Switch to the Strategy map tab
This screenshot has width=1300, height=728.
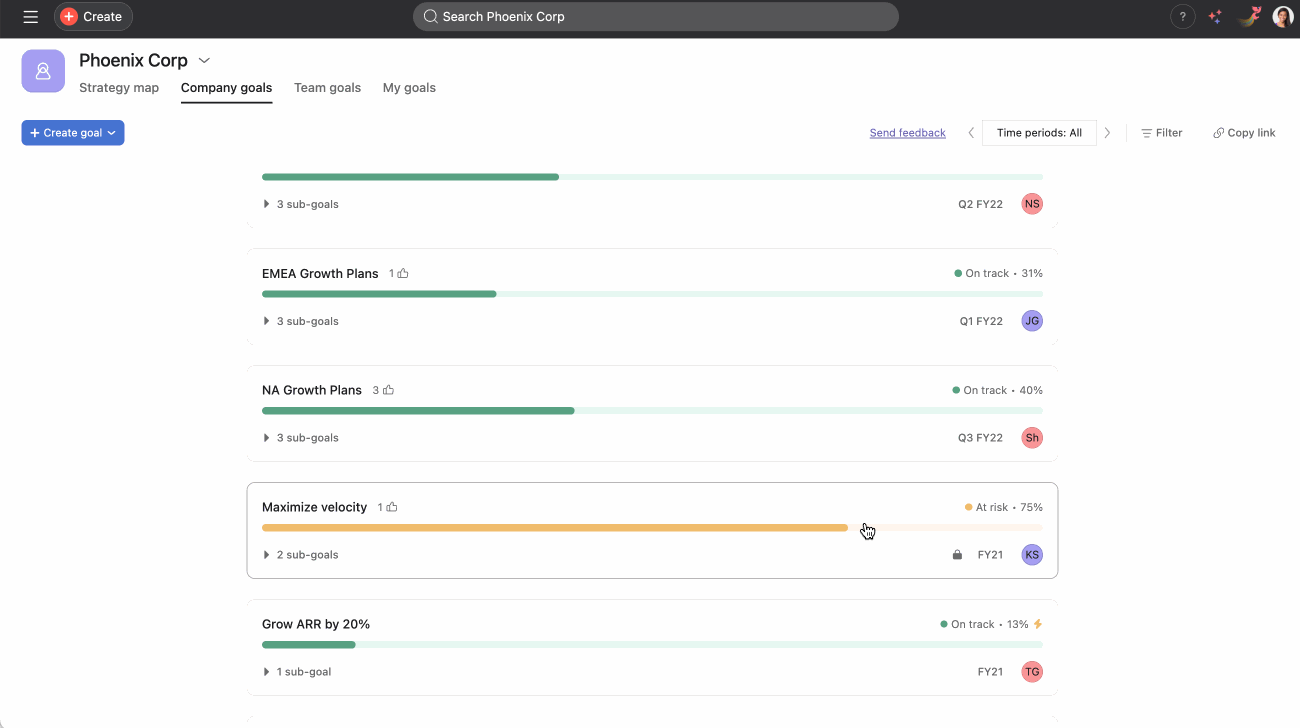[119, 88]
